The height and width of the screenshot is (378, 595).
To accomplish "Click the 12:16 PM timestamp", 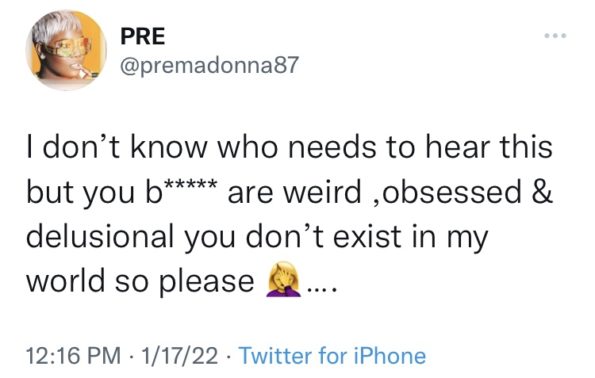I will pos(73,356).
